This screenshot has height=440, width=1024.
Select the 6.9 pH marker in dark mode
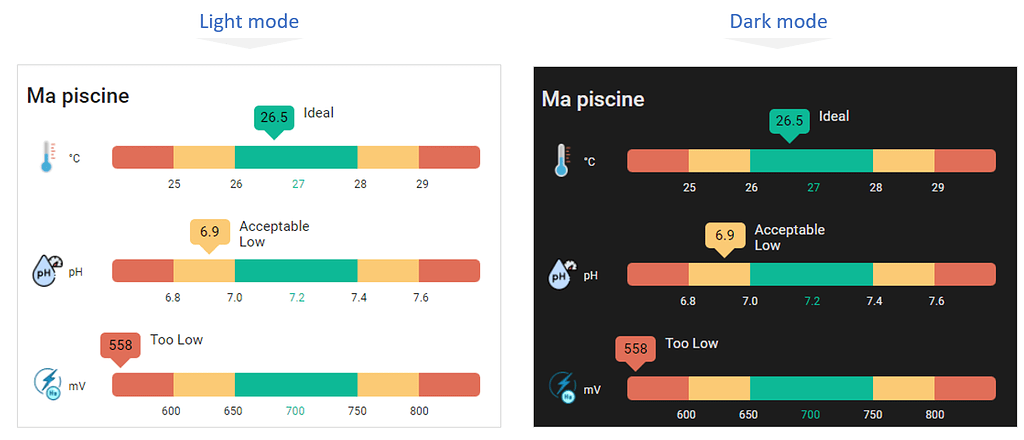(725, 238)
